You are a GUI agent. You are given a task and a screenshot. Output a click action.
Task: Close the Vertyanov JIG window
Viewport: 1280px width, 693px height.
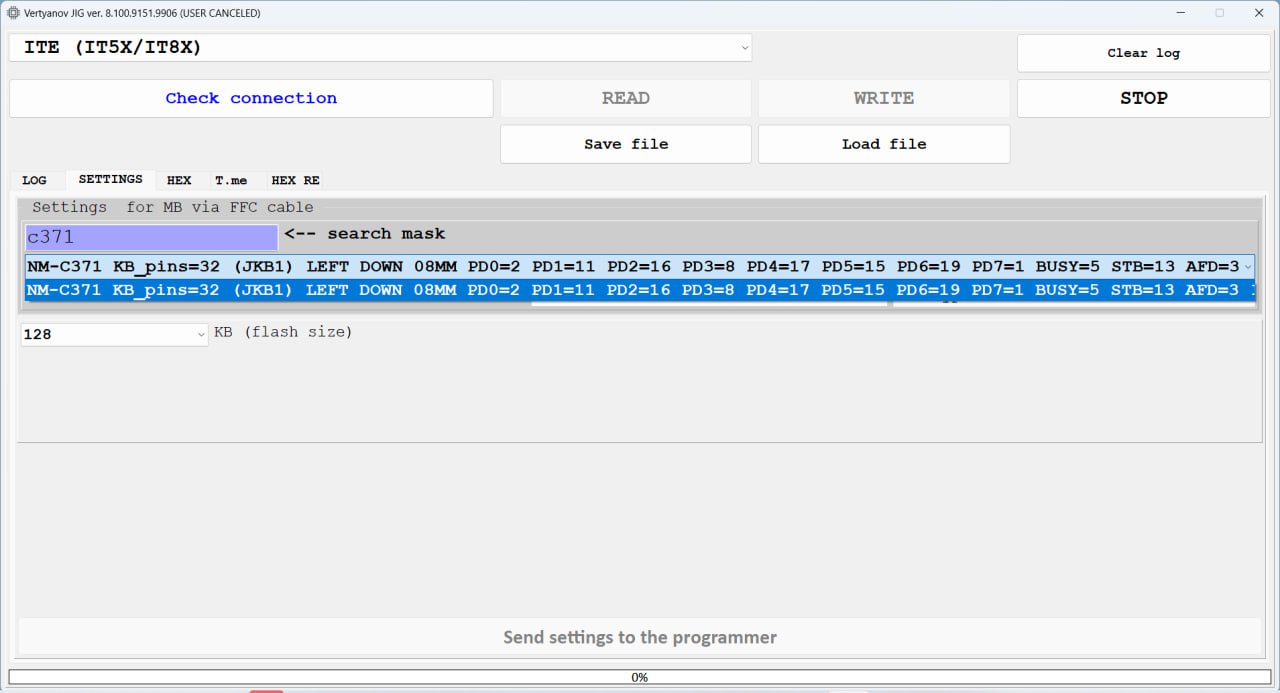[1257, 13]
